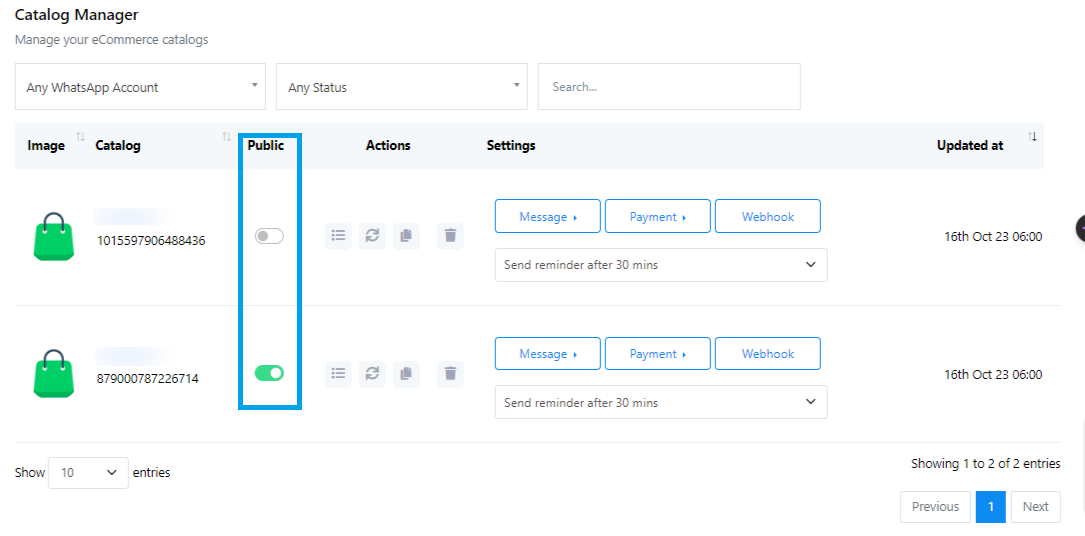Refresh catalog 879000787226714 via sync icon
The width and height of the screenshot is (1085, 536).
(372, 373)
